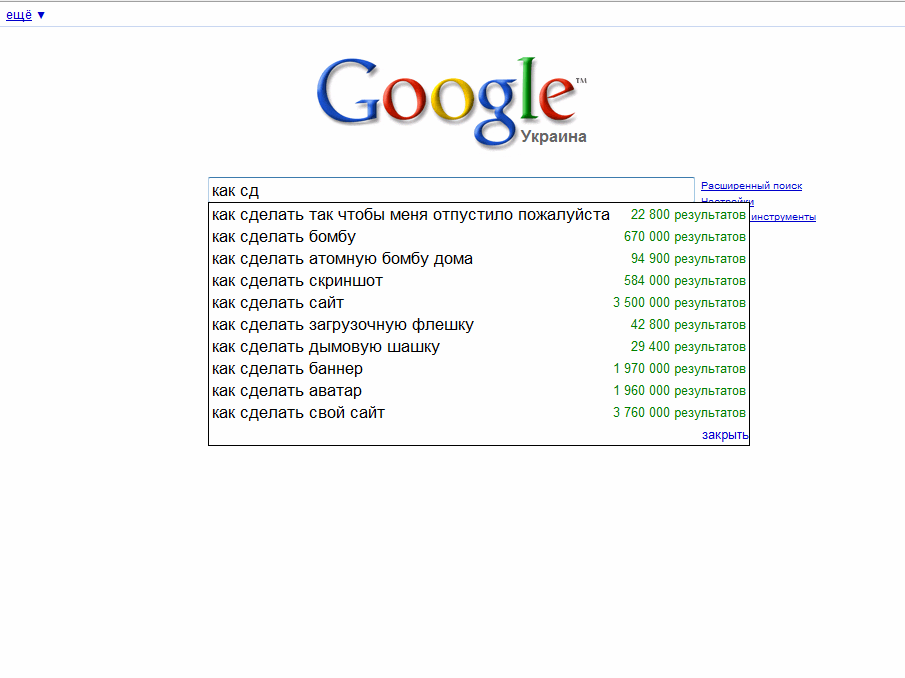
Task: Choose suggestion 'как сделать бомбу'
Action: click(478, 237)
